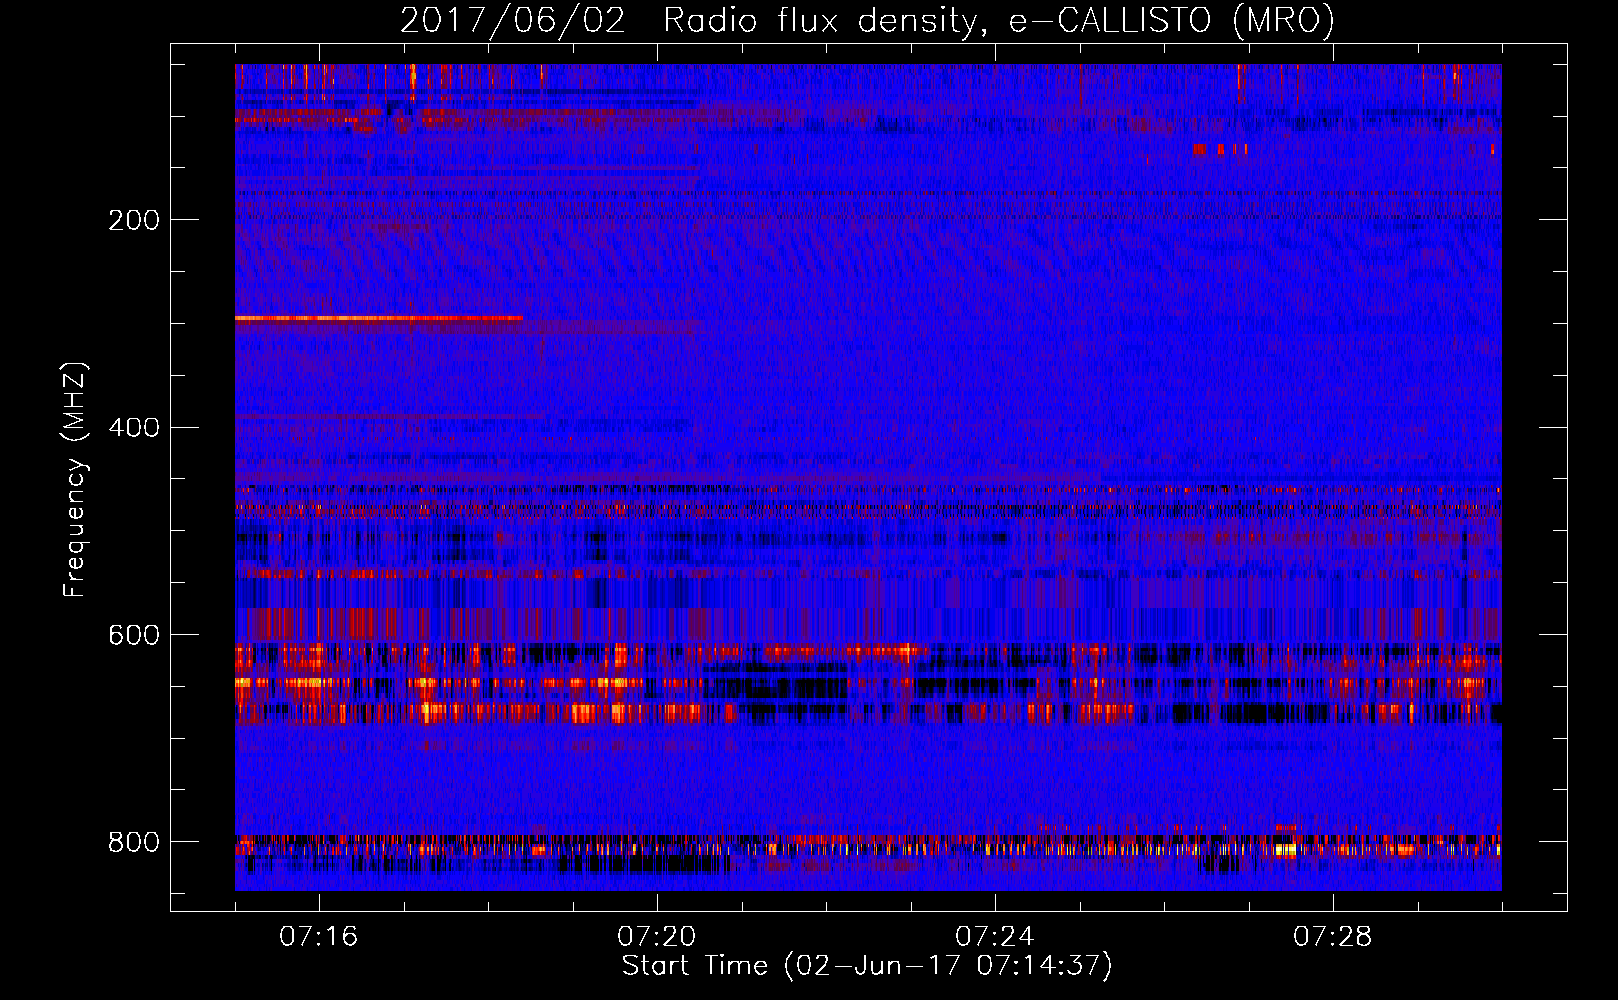Click the 'Frequency (MHZ)' axis title
The height and width of the screenshot is (1000, 1618).
(x=75, y=479)
